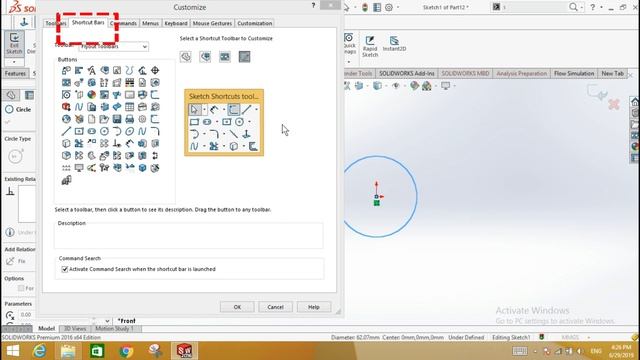Click Apply Scene icon in view toolbar
This screenshot has height=360, width=640.
click(427, 86)
